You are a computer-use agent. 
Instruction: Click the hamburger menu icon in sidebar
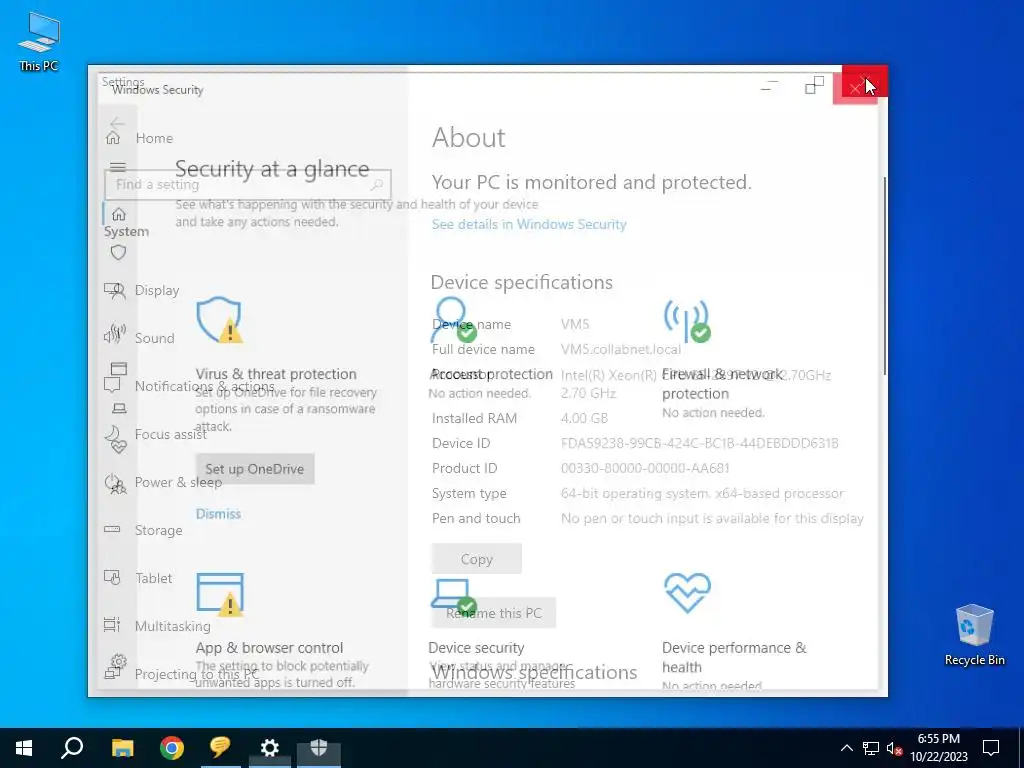point(118,167)
